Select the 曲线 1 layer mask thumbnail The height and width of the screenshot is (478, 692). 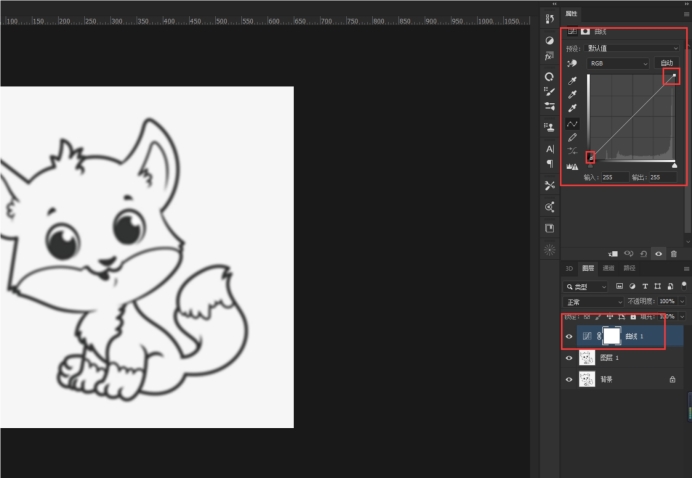pyautogui.click(x=612, y=336)
